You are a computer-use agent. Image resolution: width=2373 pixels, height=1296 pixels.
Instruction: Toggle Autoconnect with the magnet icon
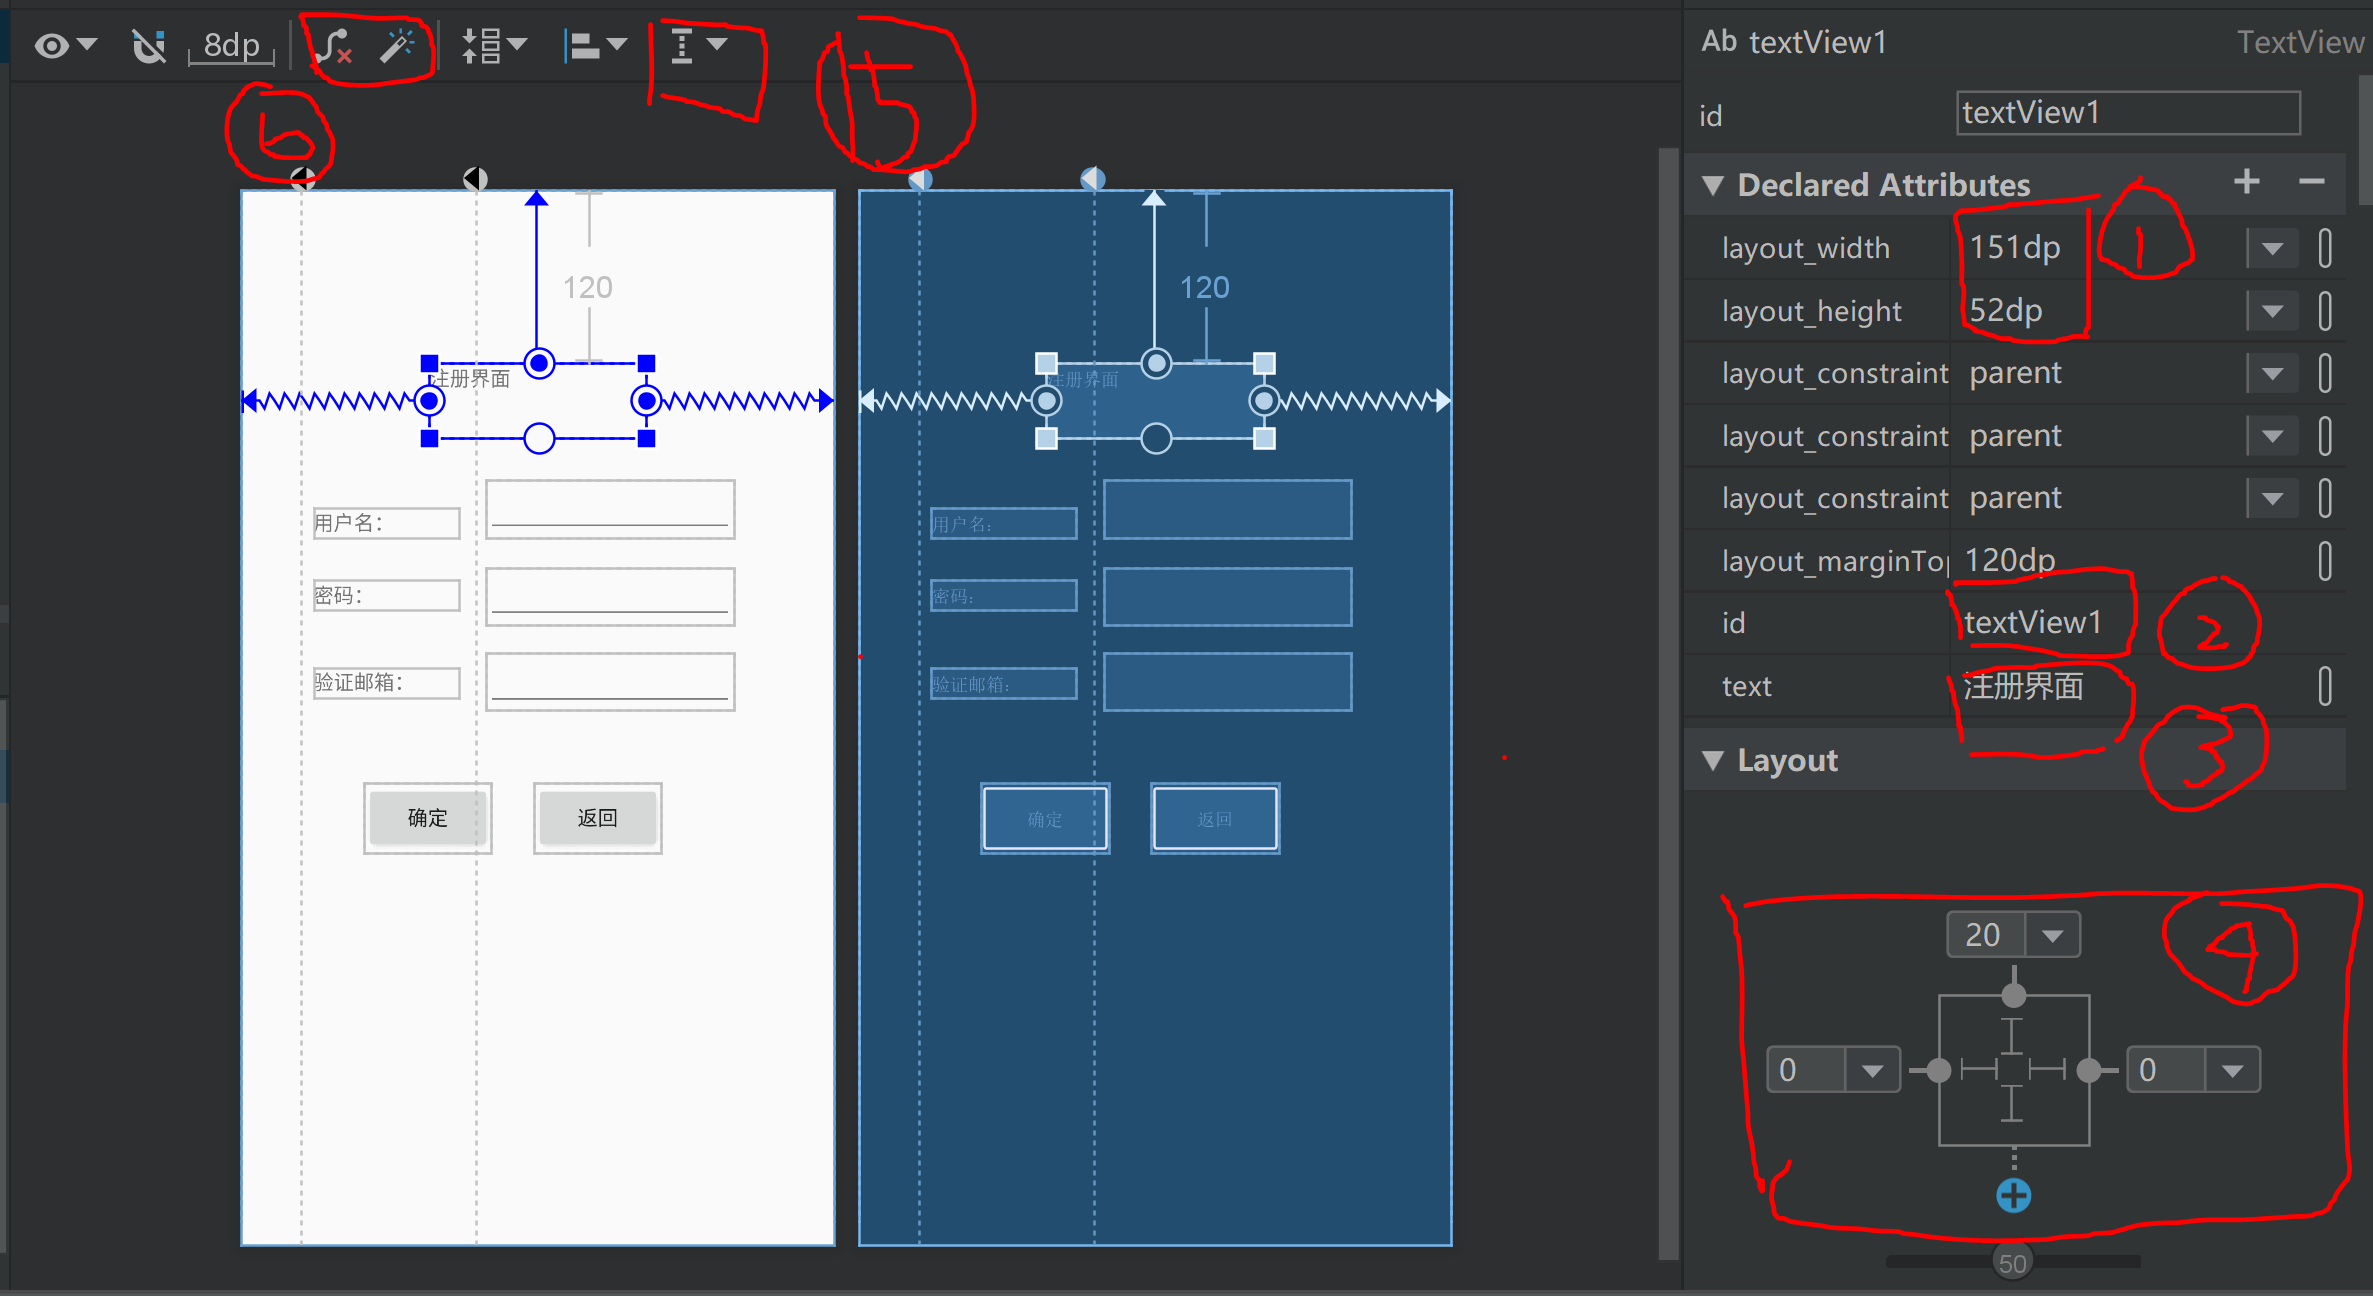(148, 44)
